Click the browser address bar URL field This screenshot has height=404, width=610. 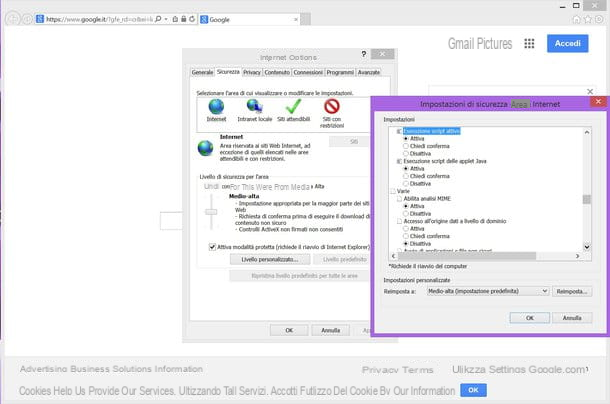[x=99, y=19]
